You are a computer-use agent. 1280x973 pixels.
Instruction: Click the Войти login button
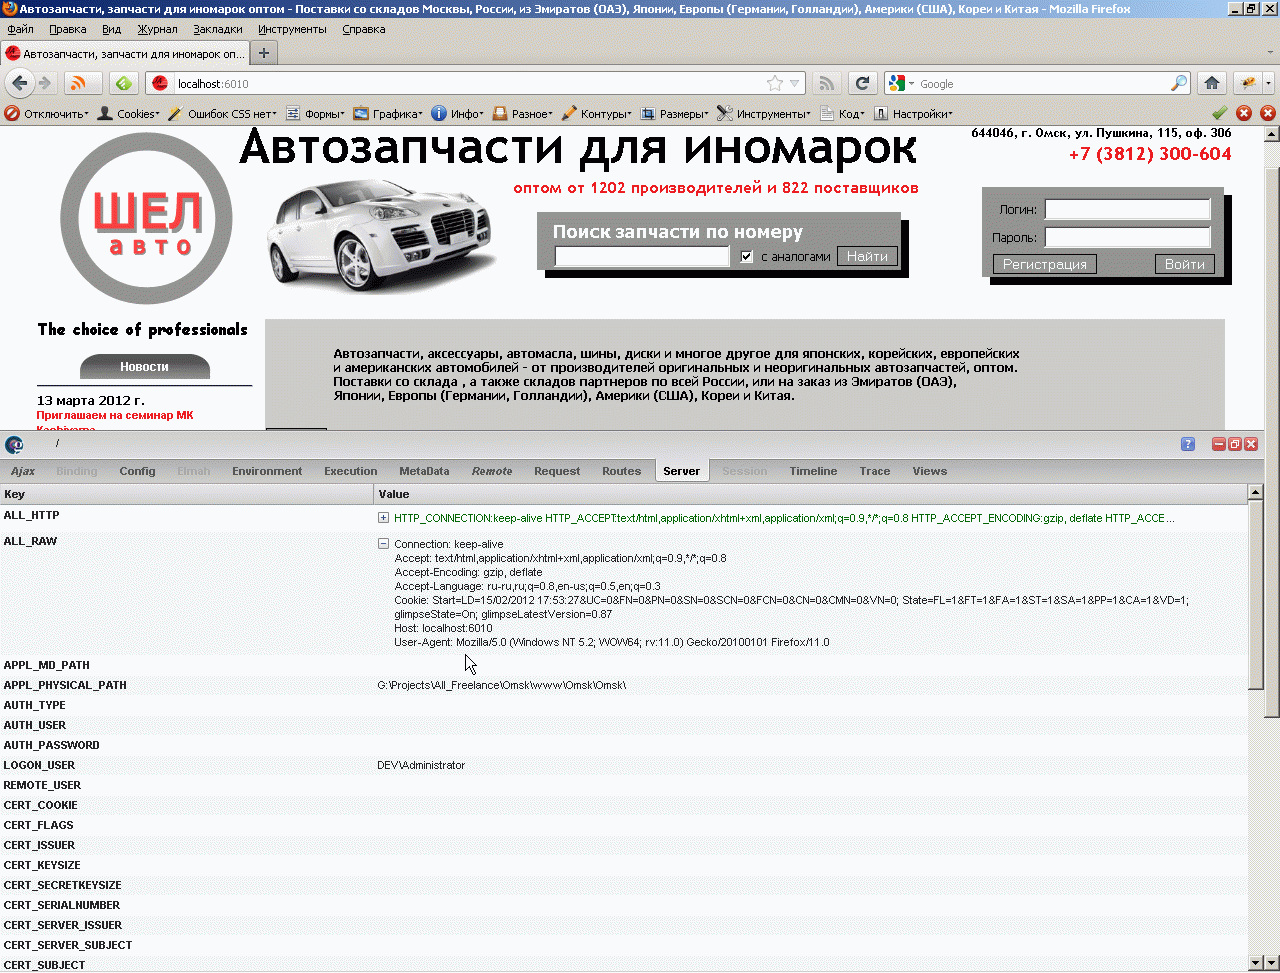click(x=1185, y=264)
